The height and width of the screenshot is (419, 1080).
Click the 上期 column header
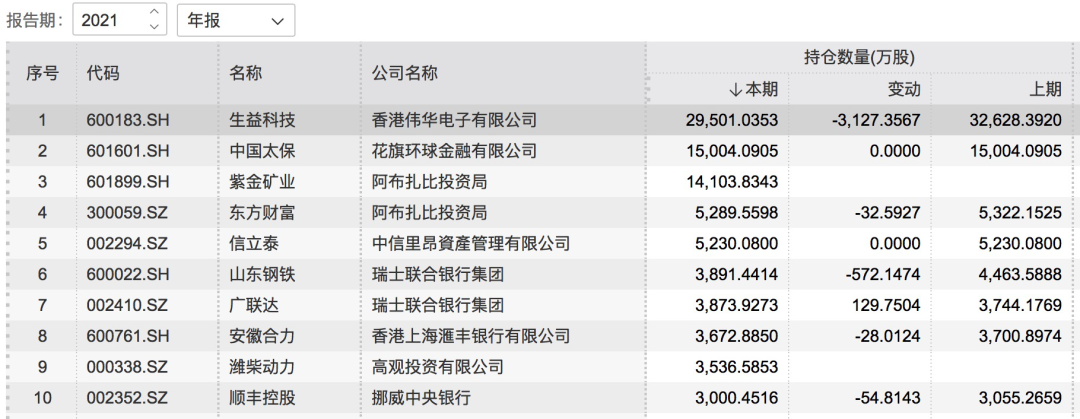pos(1046,90)
